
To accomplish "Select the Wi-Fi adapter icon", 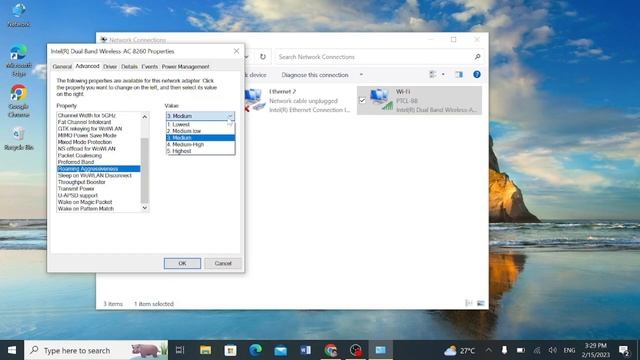I will (382, 100).
